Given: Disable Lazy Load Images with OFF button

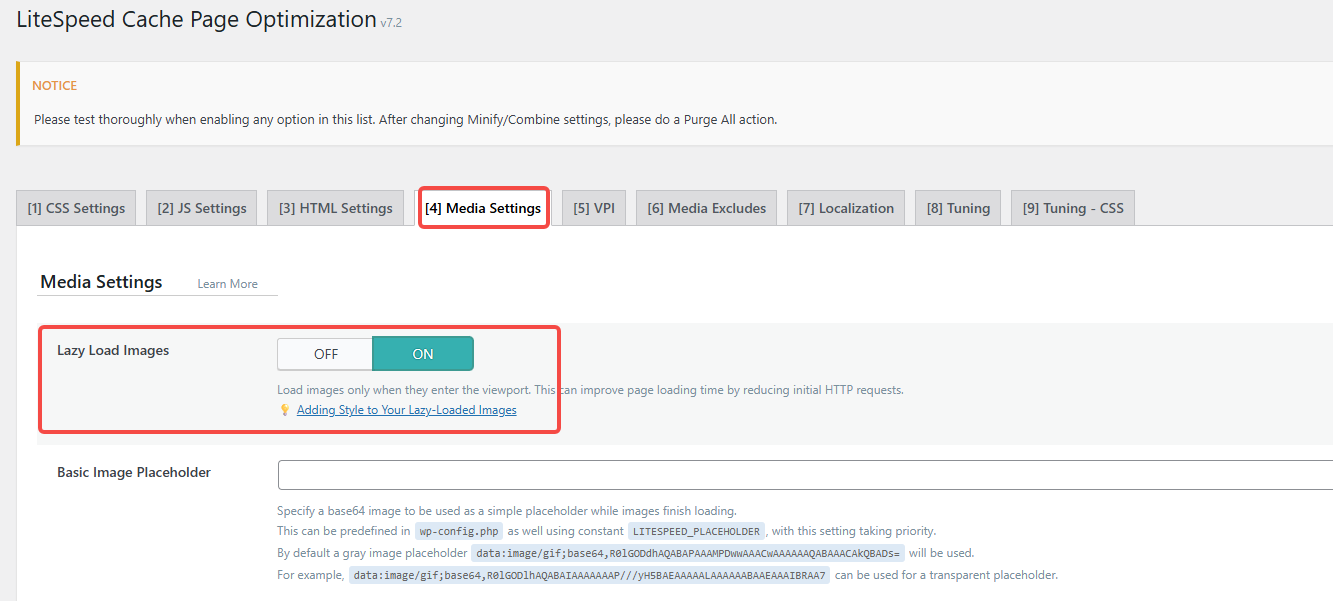Looking at the screenshot, I should click(x=324, y=353).
